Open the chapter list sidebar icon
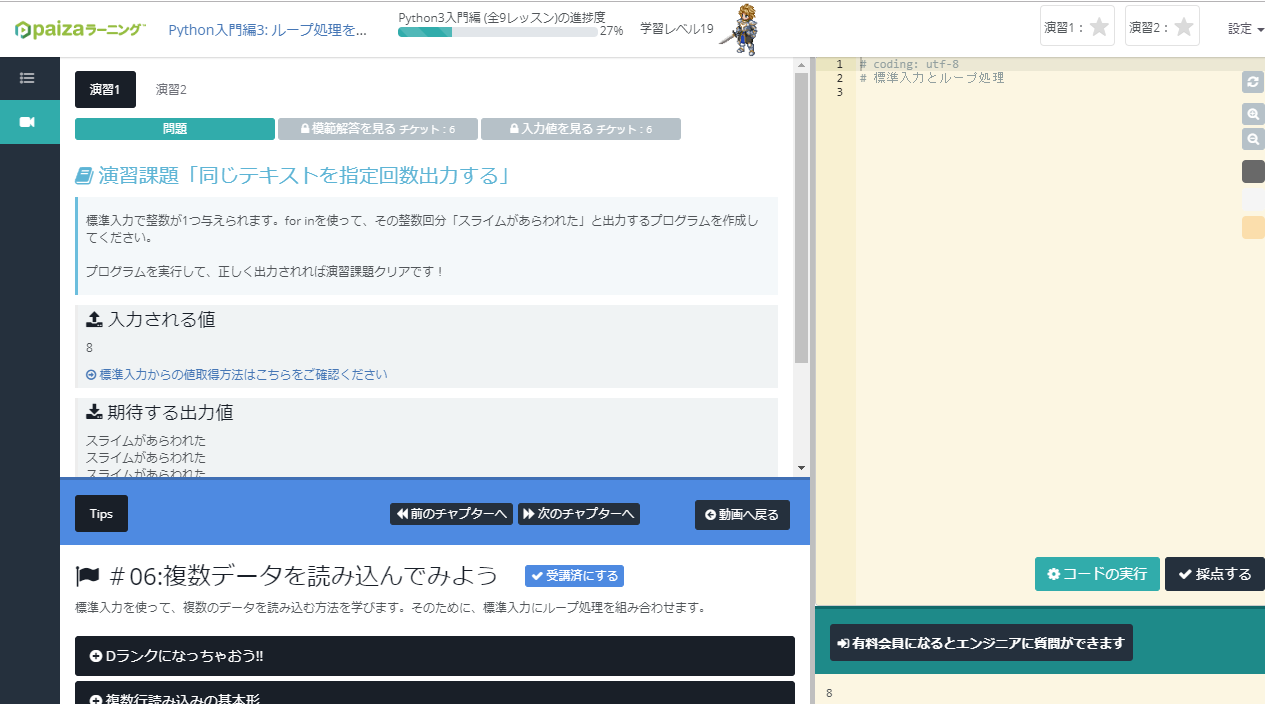Screen dimensions: 1265x704 coord(27,78)
